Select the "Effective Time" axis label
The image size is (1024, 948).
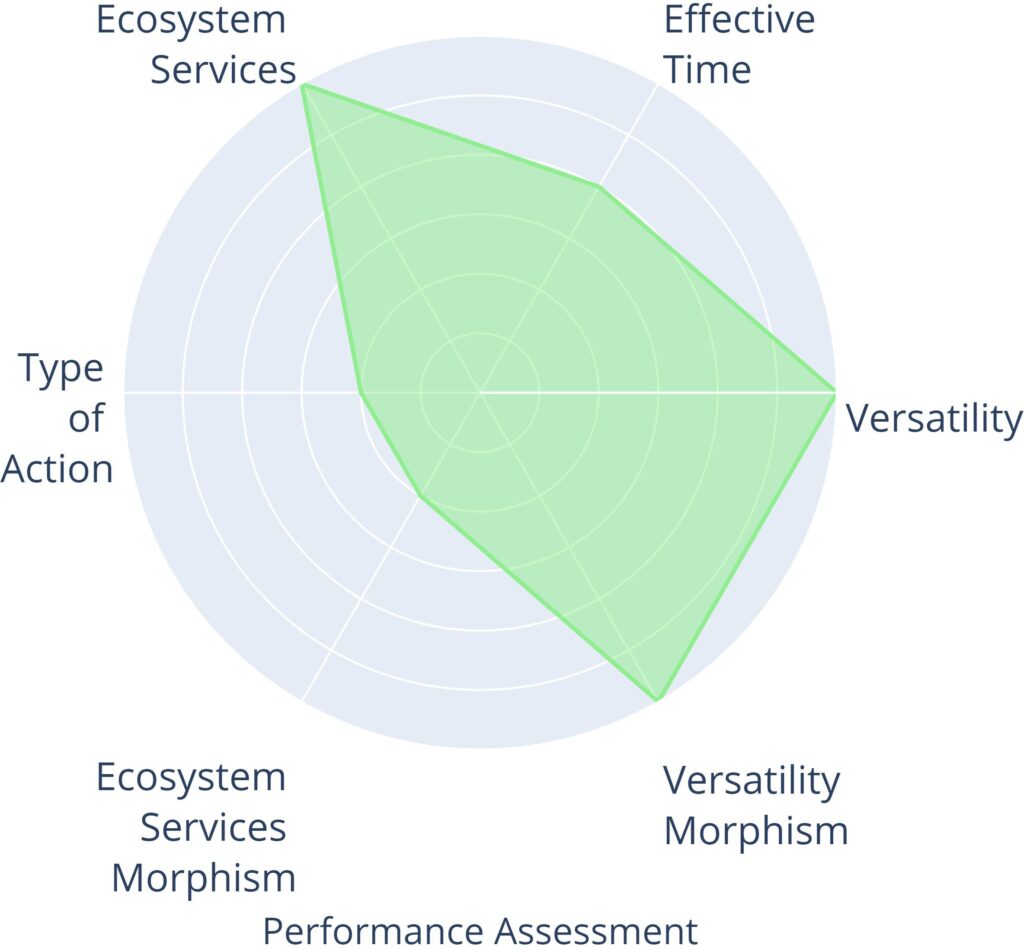pyautogui.click(x=738, y=45)
